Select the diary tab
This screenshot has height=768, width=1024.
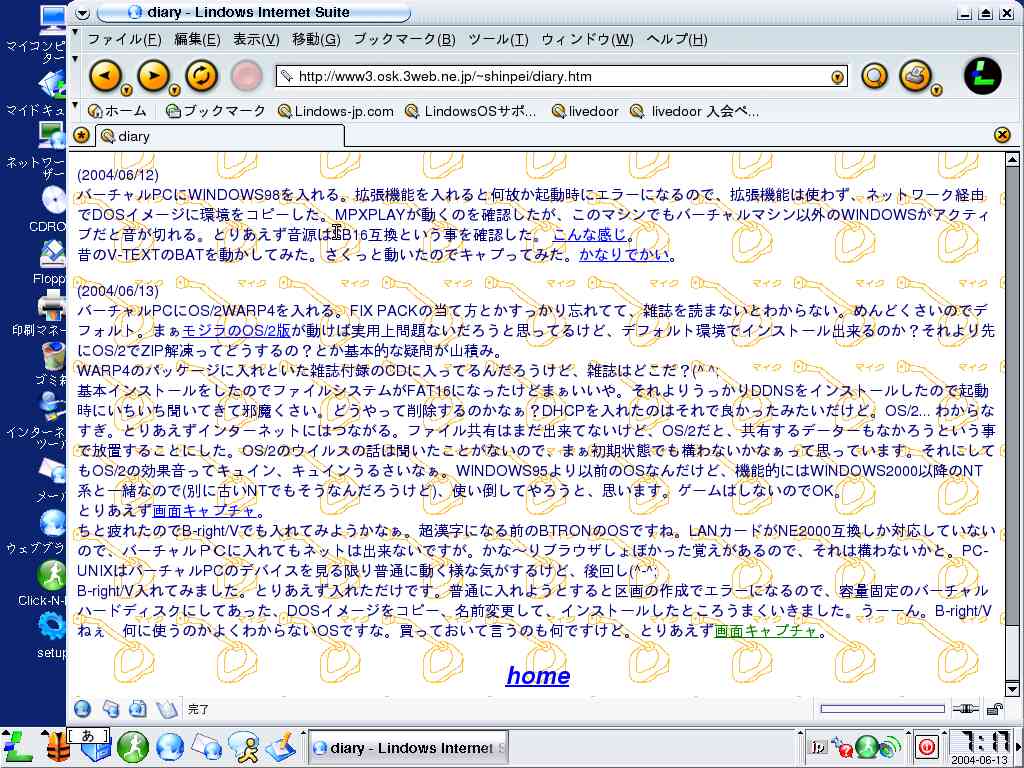point(134,136)
